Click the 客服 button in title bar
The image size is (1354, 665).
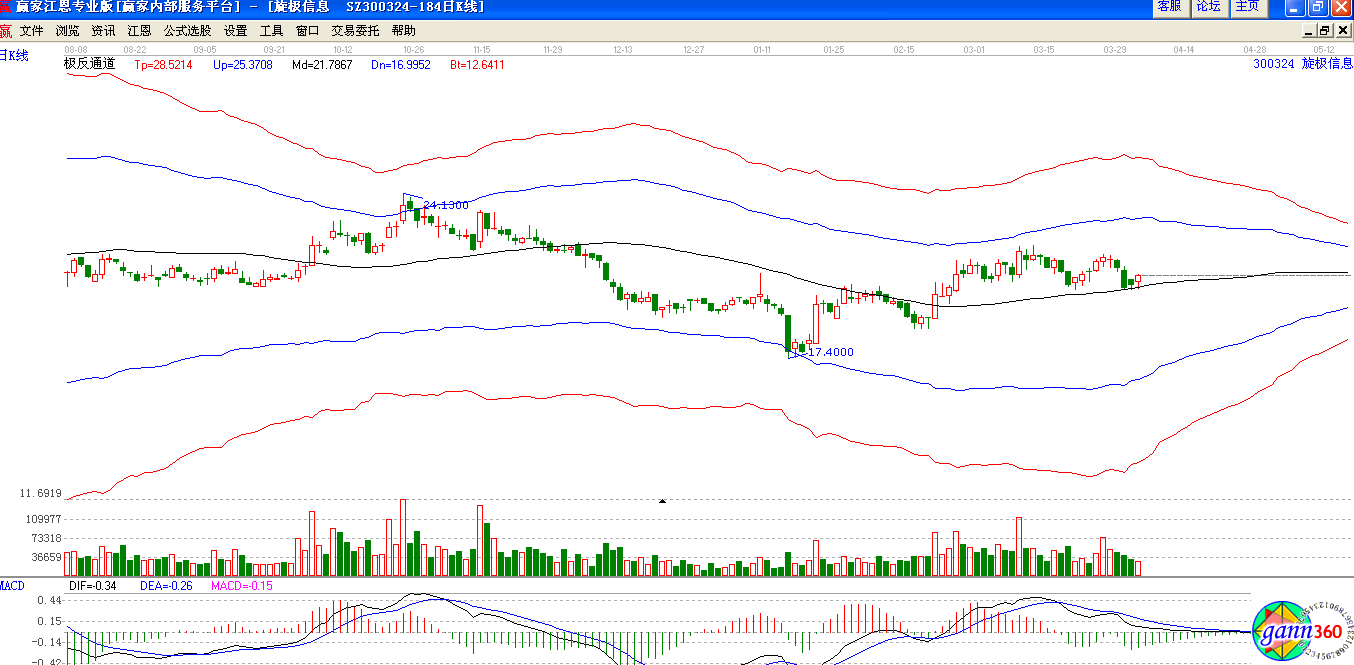(1169, 7)
